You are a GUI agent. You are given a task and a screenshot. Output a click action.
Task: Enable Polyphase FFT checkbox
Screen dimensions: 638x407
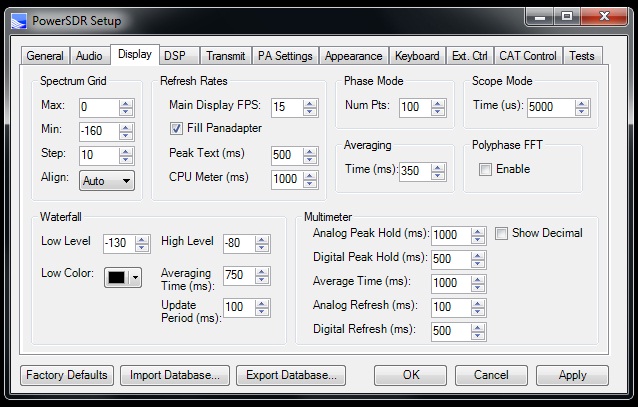coord(485,169)
